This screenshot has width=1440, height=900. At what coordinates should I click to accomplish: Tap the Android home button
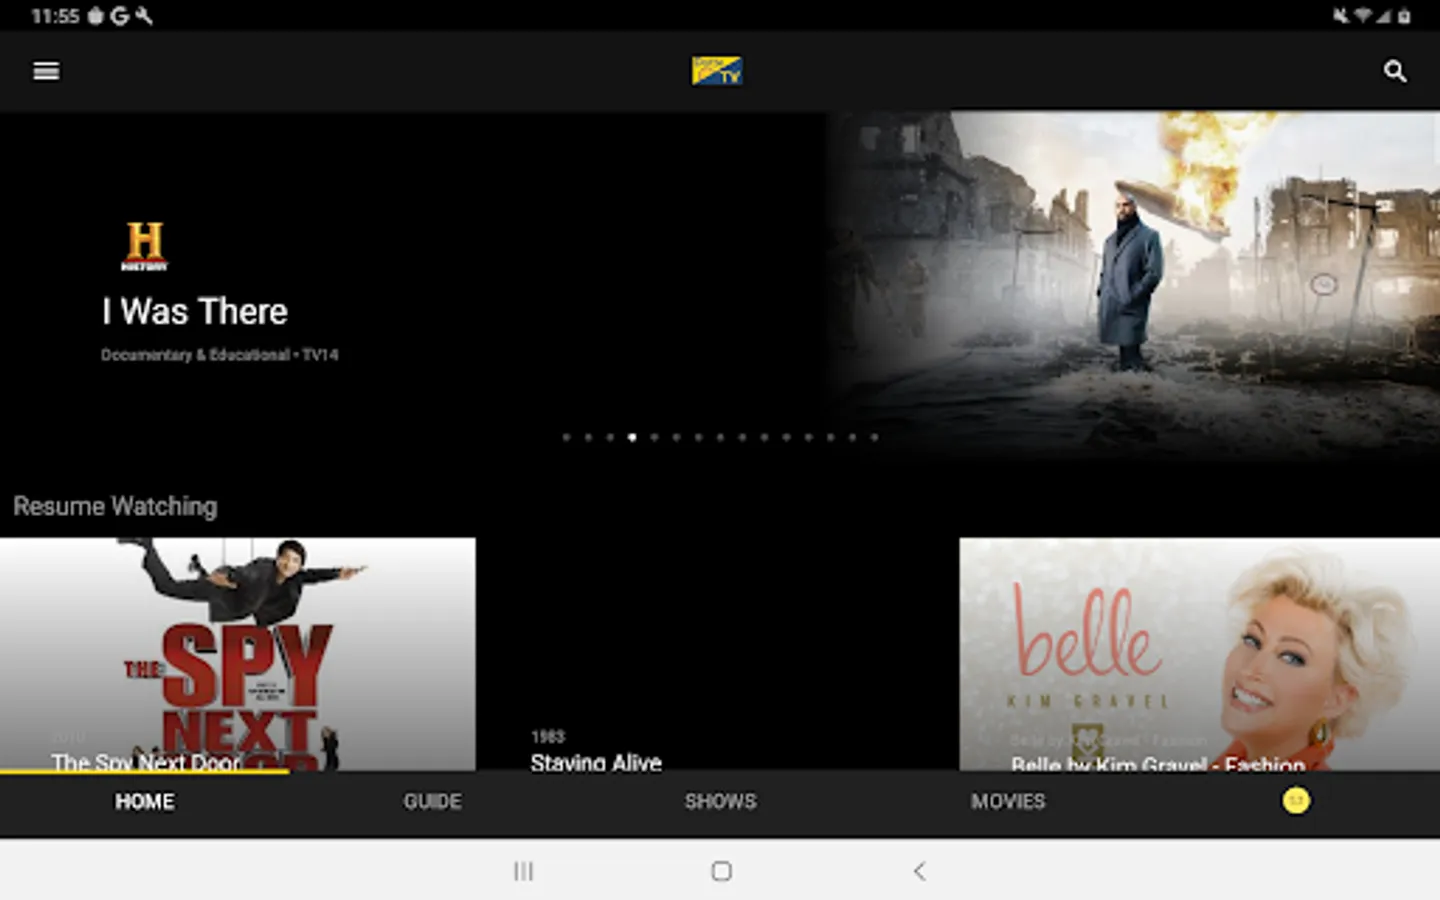pos(721,871)
